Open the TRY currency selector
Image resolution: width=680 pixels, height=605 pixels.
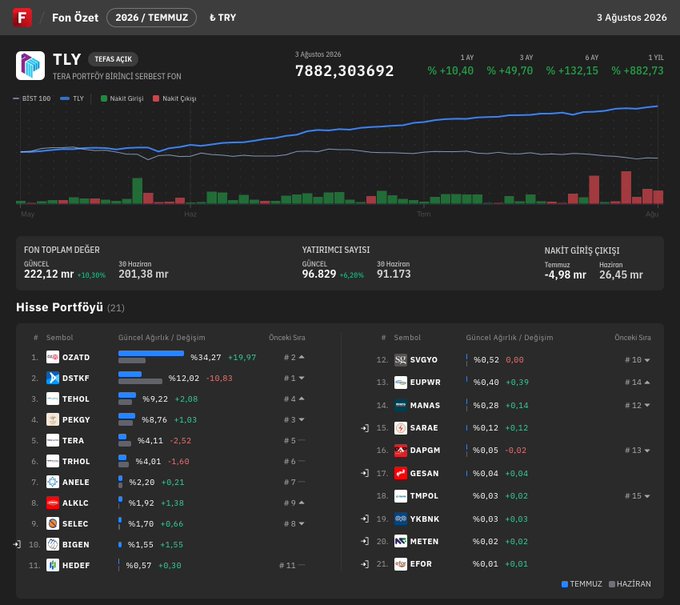tap(222, 17)
